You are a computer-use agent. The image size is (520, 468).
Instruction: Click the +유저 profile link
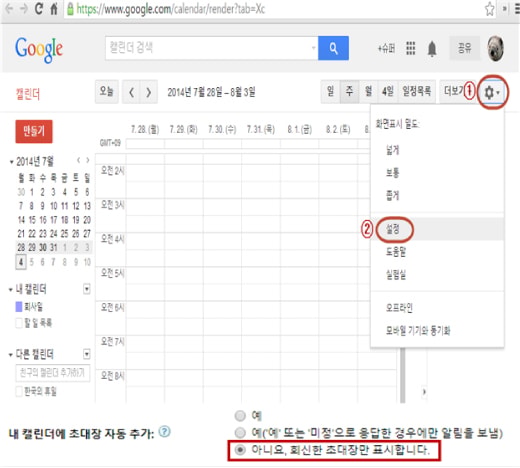coord(387,49)
